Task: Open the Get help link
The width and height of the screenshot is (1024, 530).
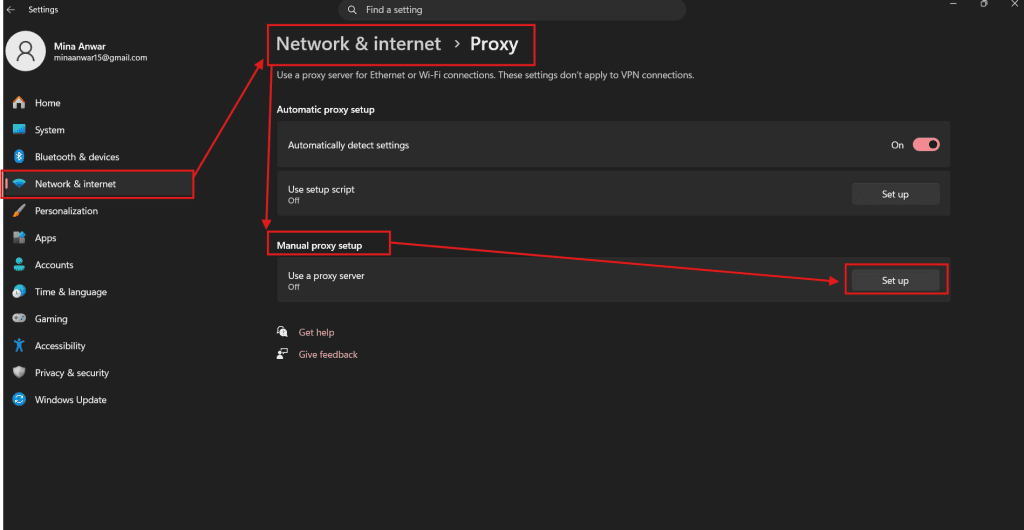Action: coord(316,332)
